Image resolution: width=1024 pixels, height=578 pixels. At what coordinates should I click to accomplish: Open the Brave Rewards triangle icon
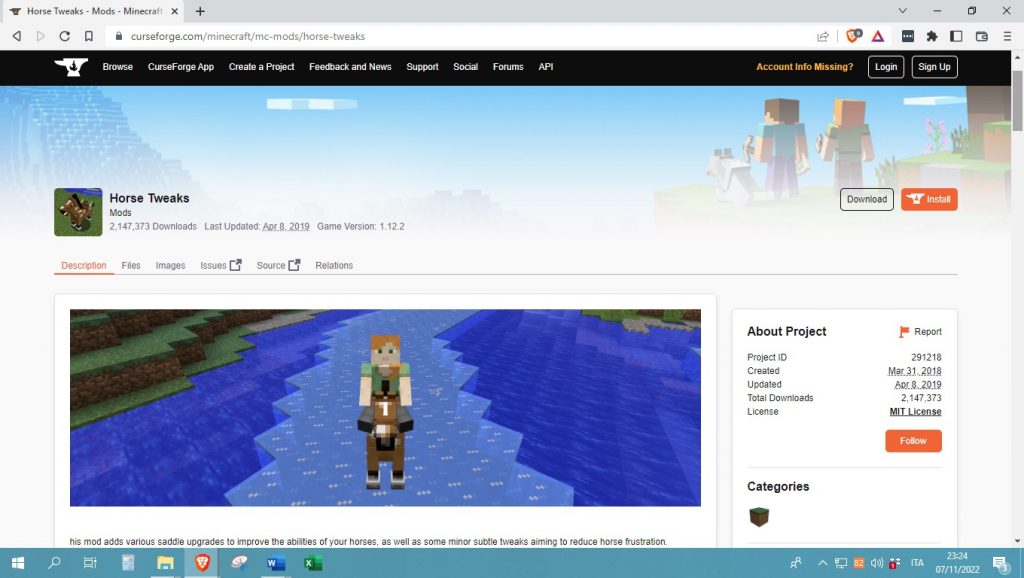point(877,36)
